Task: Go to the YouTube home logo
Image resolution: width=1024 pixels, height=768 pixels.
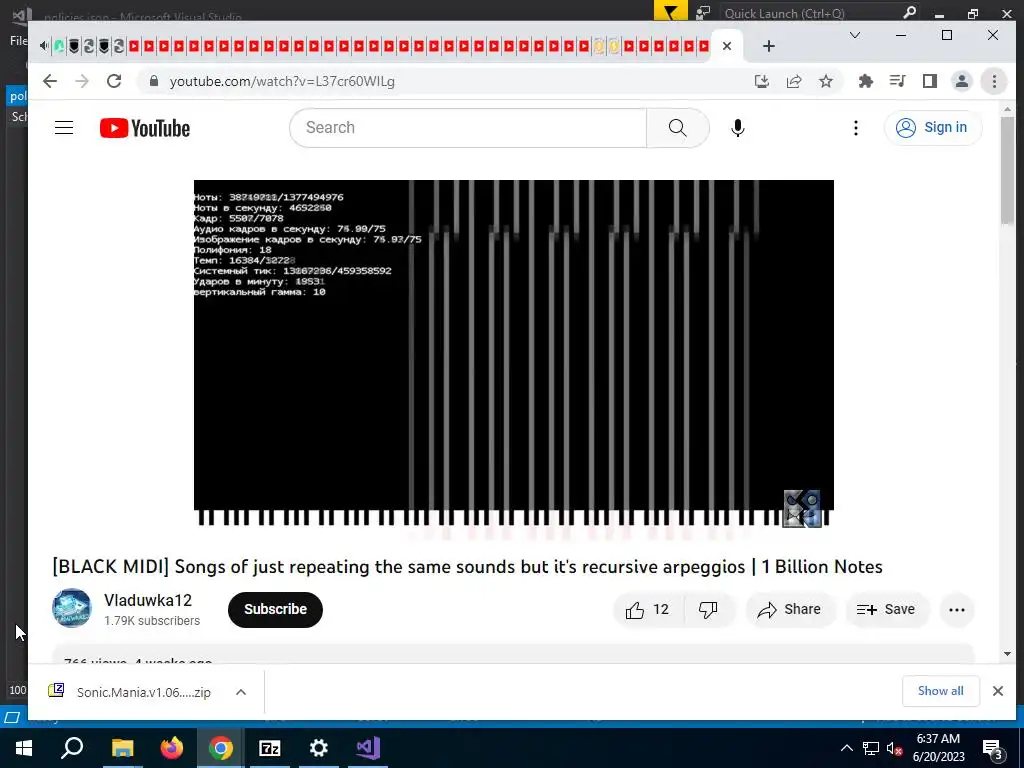Action: click(x=144, y=128)
